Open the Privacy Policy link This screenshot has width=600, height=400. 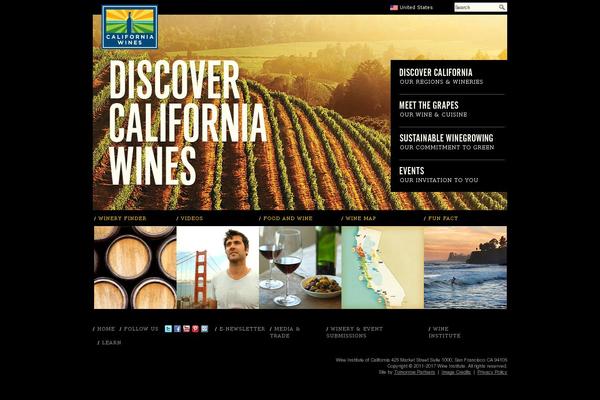click(x=492, y=372)
